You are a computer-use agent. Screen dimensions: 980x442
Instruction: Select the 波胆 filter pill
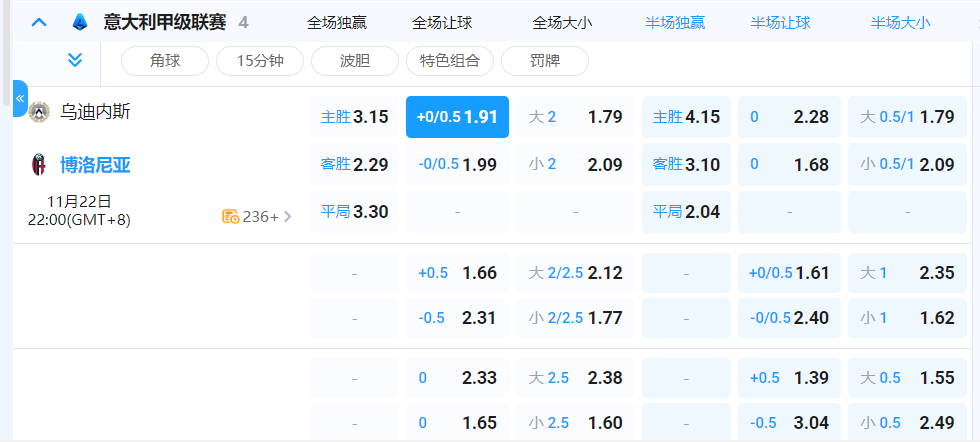(355, 61)
